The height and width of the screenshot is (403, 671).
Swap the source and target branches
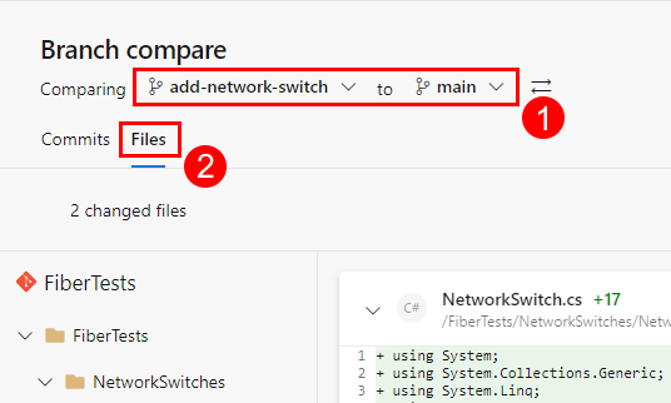(x=541, y=87)
